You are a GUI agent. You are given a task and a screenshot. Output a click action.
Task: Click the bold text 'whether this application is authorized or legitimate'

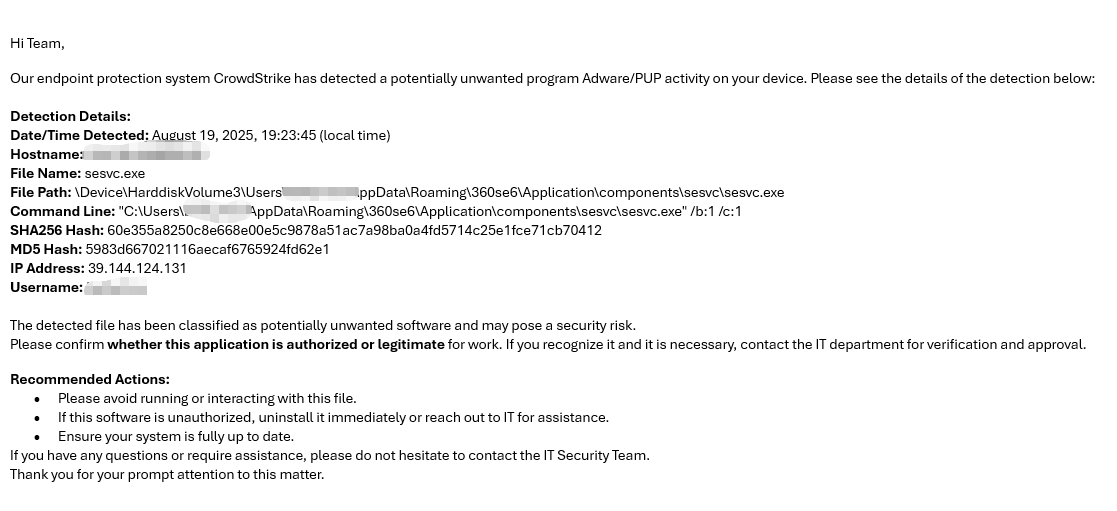point(276,344)
